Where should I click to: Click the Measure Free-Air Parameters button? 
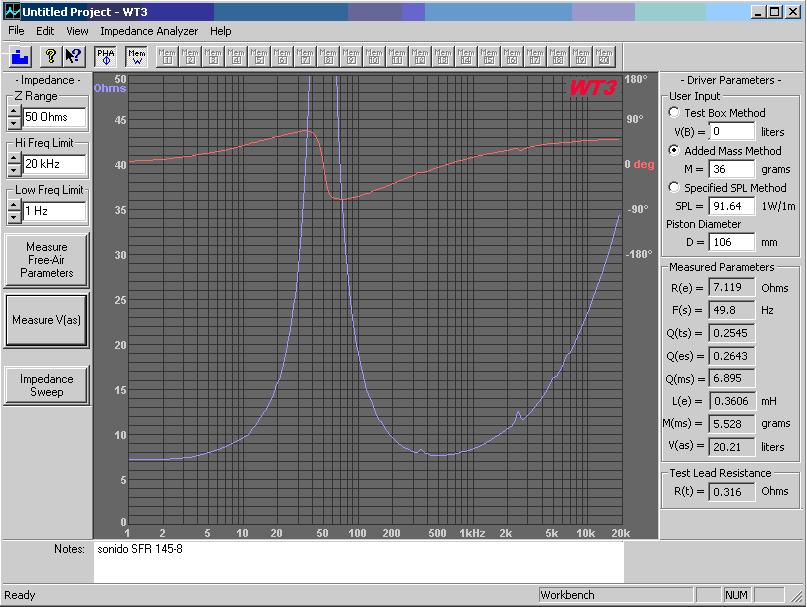46,260
